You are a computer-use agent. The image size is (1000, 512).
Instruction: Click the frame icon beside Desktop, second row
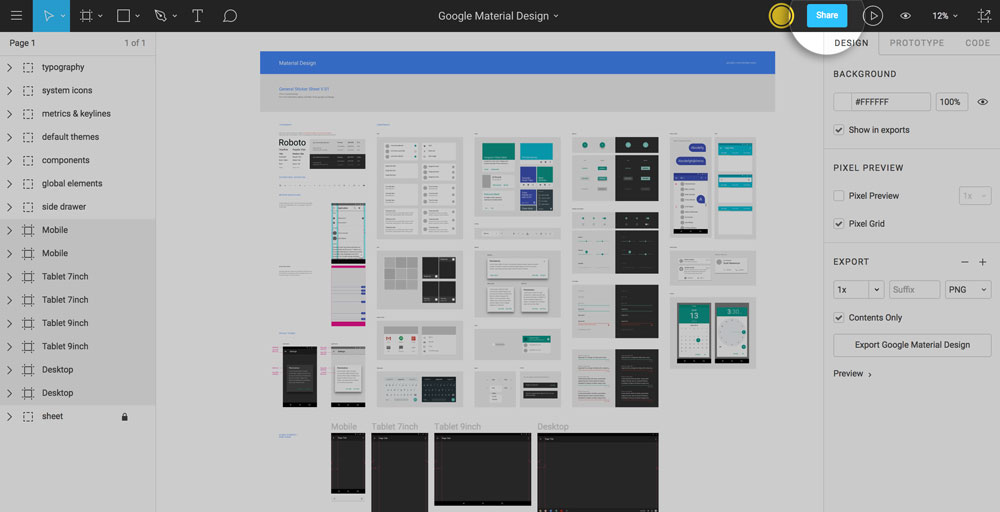point(28,393)
